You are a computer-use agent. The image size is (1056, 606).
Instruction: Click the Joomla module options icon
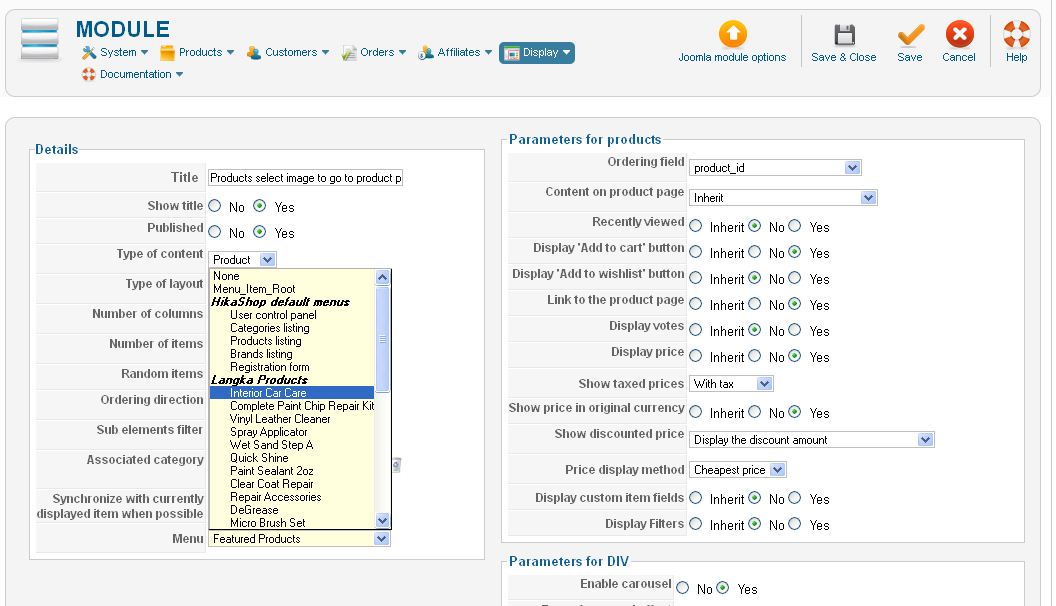point(732,35)
